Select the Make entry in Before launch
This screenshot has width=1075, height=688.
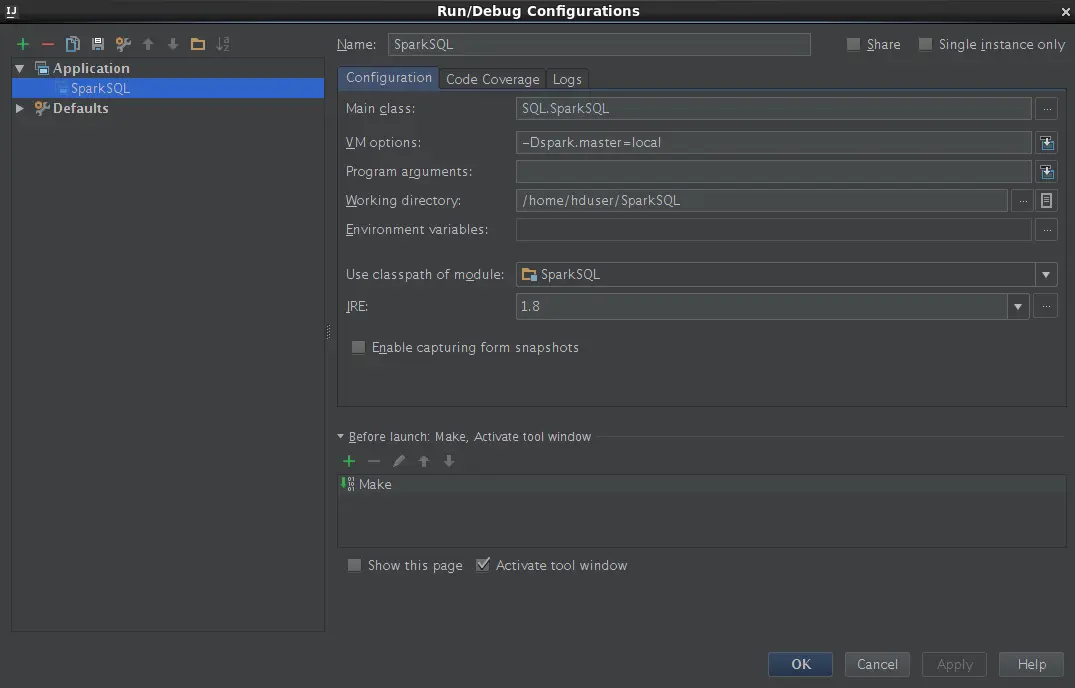click(701, 484)
